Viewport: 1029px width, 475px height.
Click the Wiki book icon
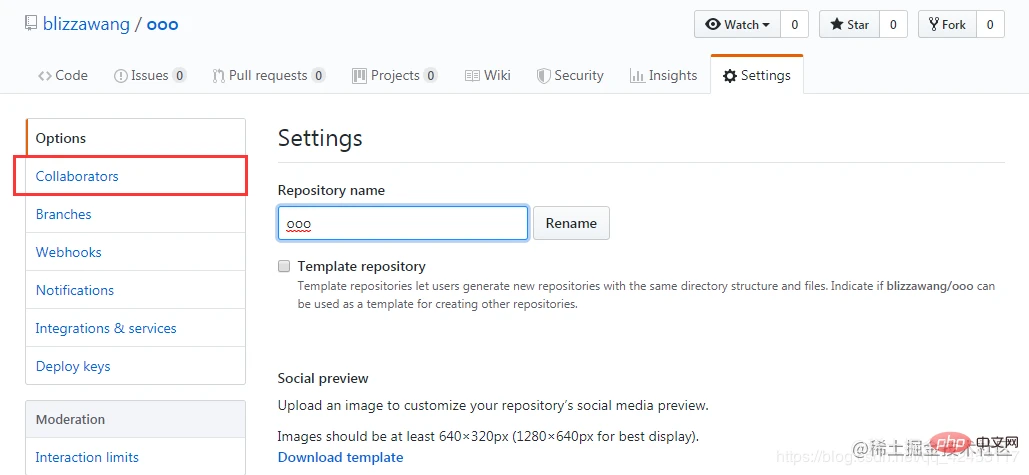click(x=472, y=76)
